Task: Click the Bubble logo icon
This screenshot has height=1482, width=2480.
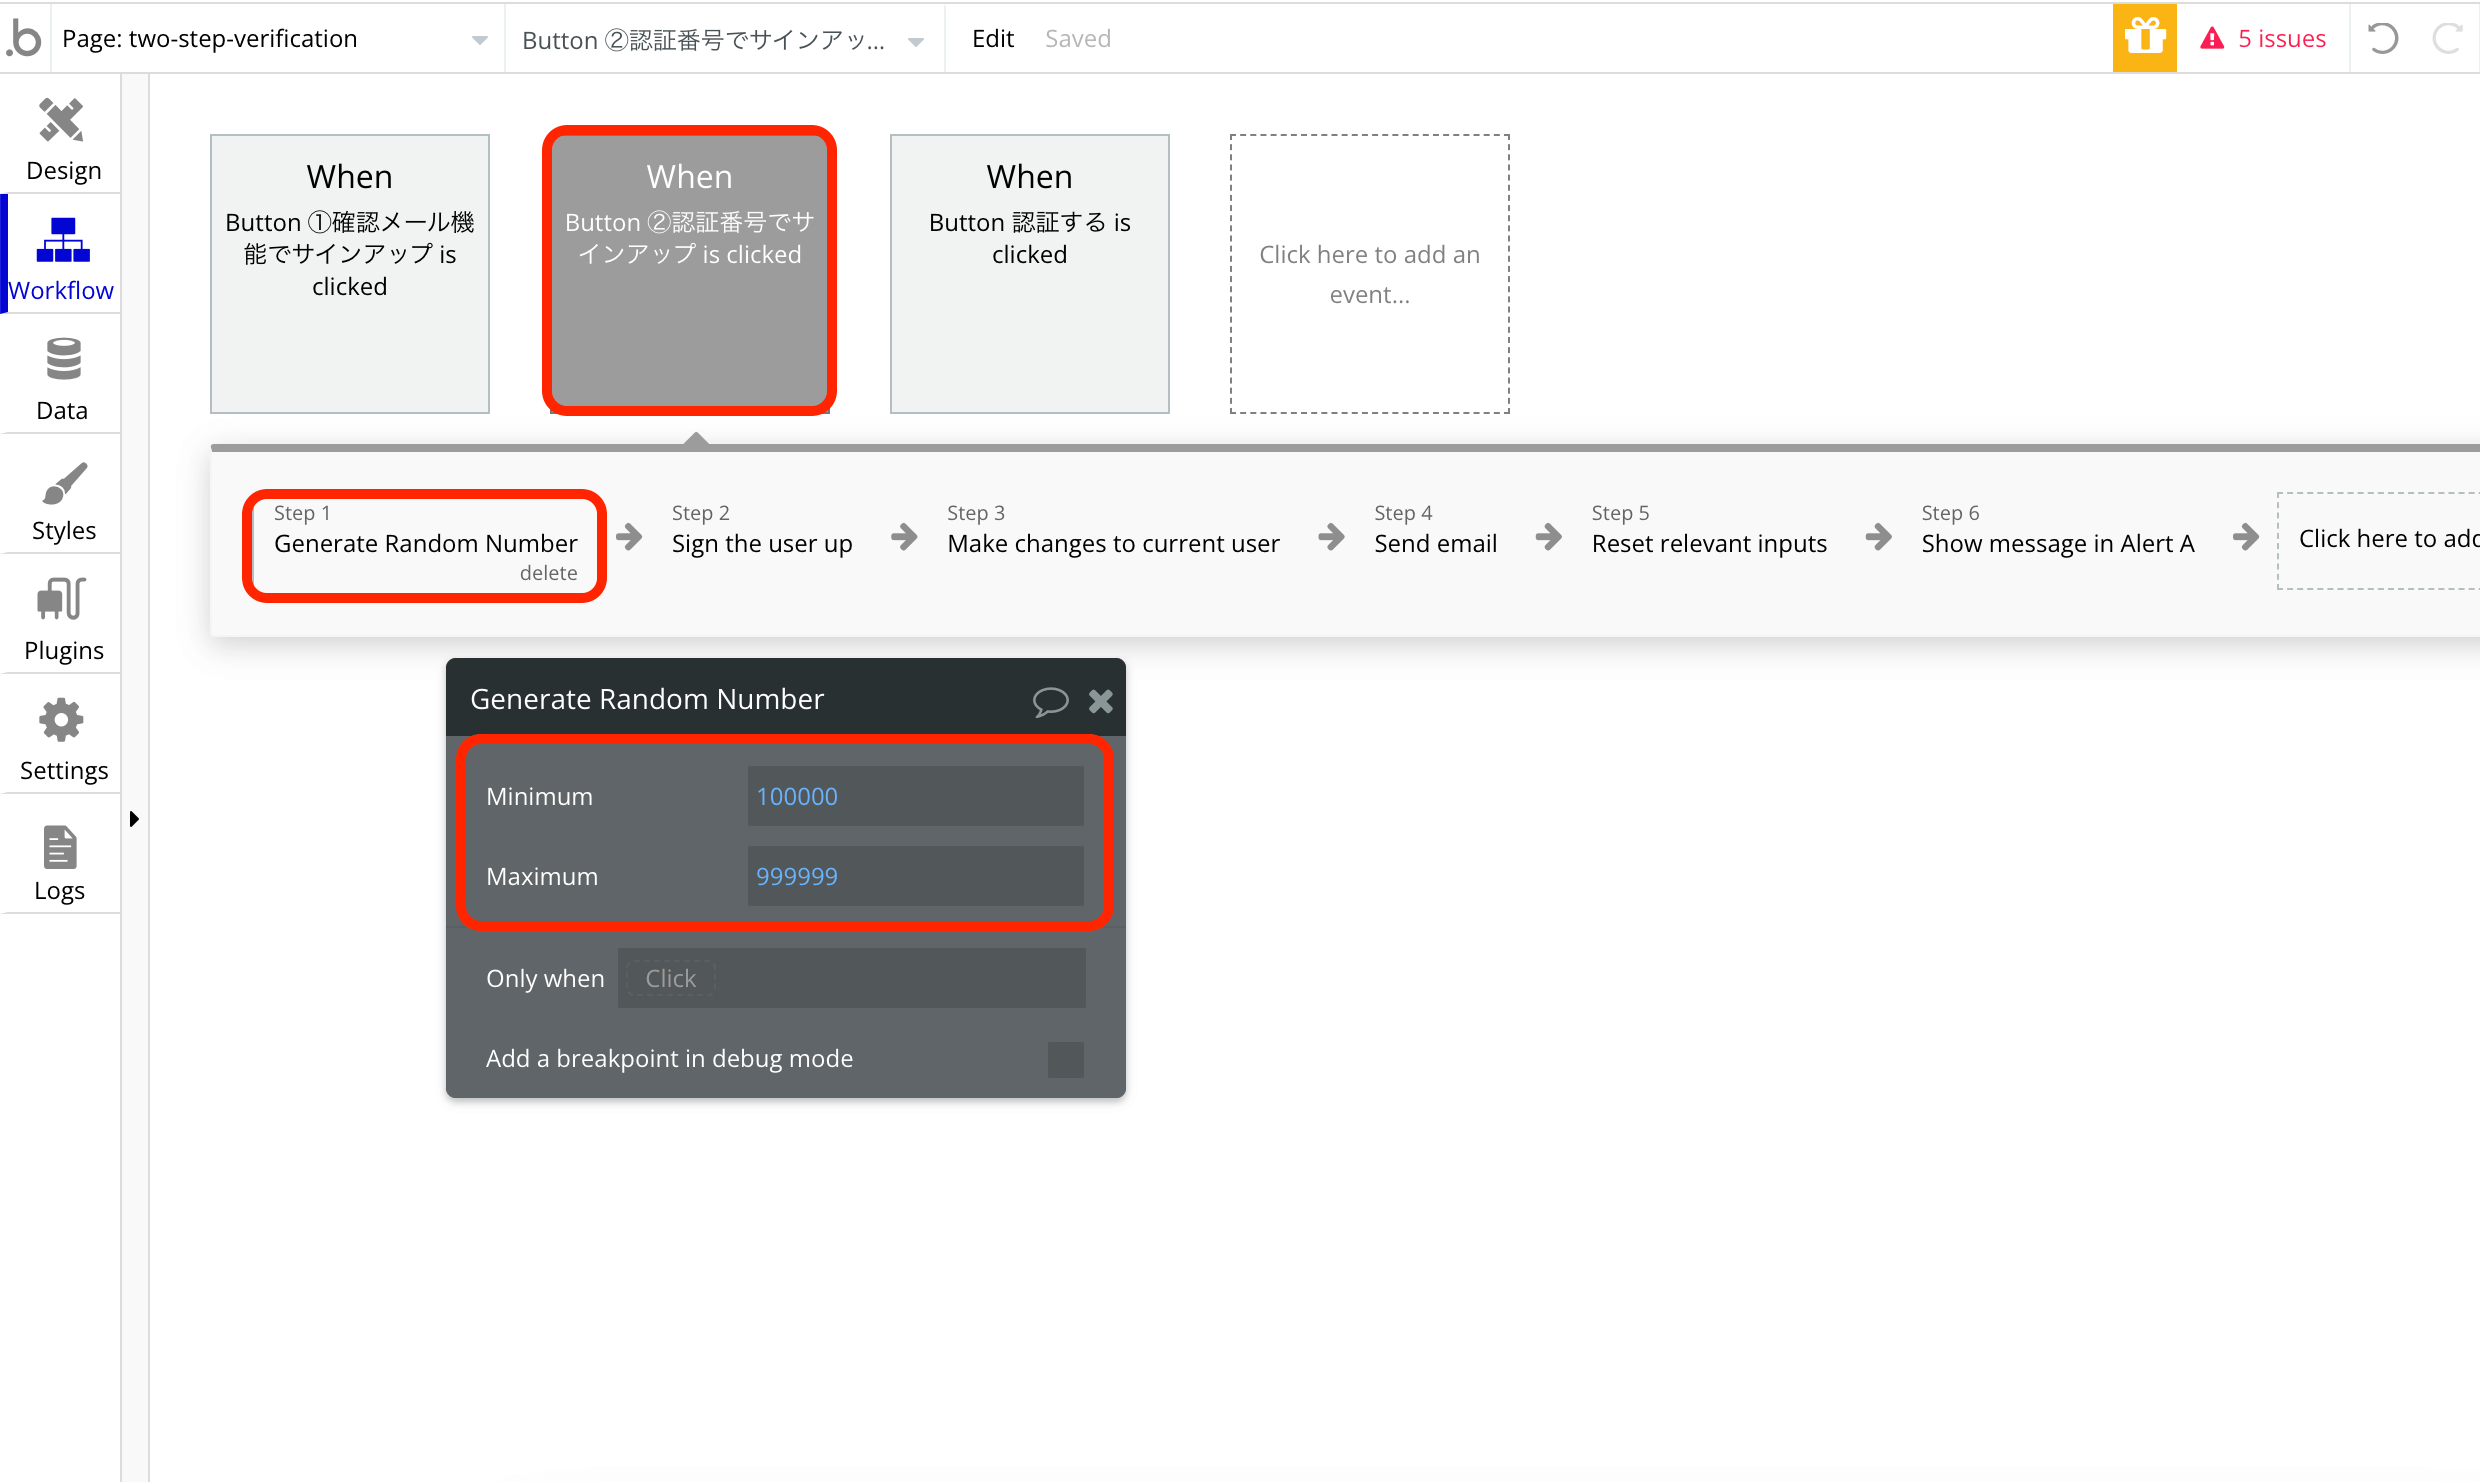Action: click(x=24, y=38)
